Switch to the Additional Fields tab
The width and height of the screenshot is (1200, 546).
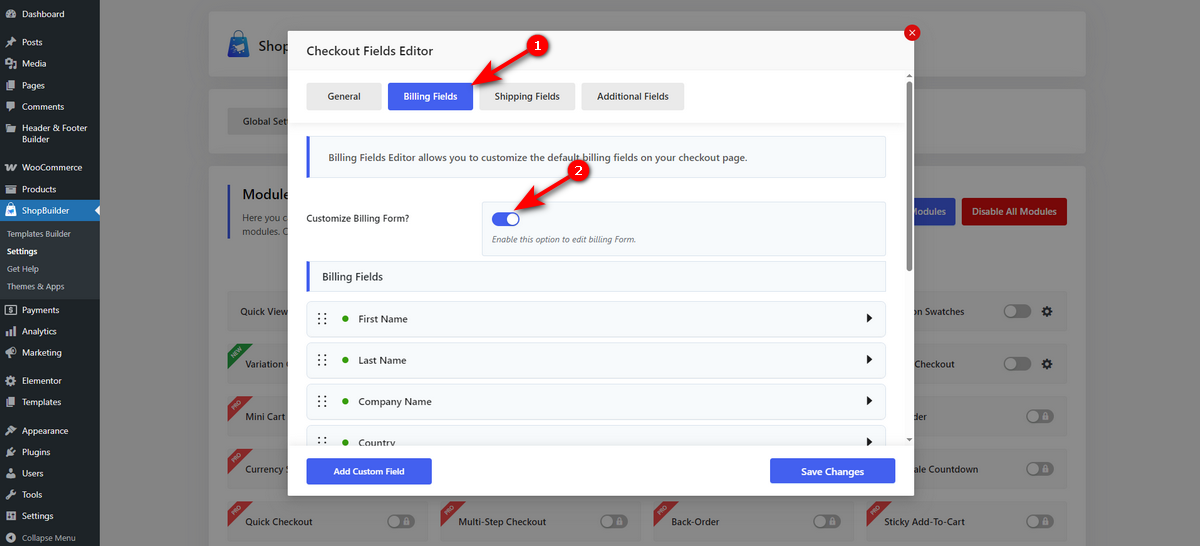pos(633,96)
